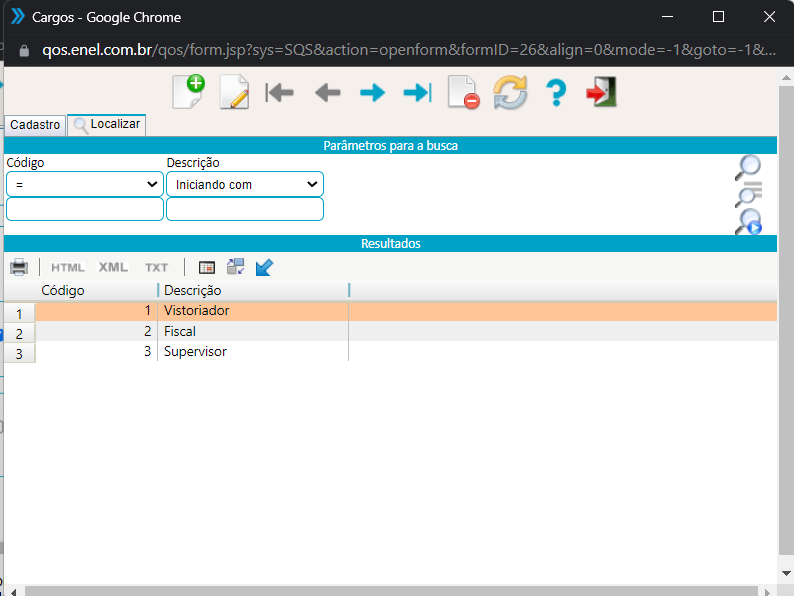Viewport: 794px width, 596px height.
Task: Switch to the Cadastro tab
Action: coord(35,125)
